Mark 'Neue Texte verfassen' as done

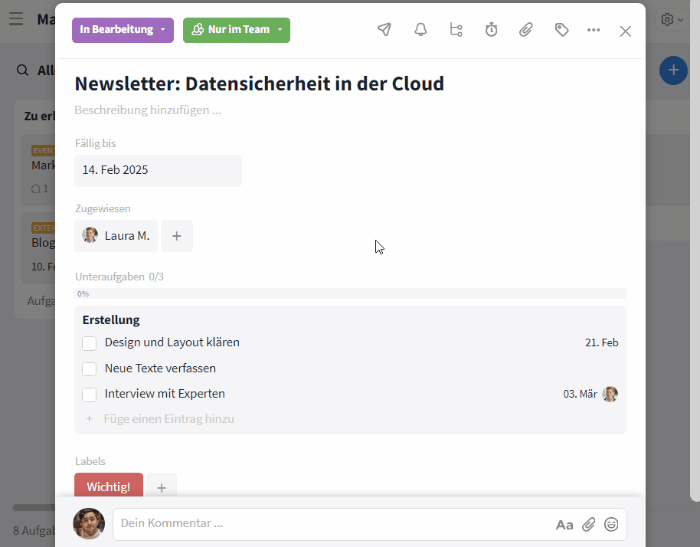pos(89,369)
